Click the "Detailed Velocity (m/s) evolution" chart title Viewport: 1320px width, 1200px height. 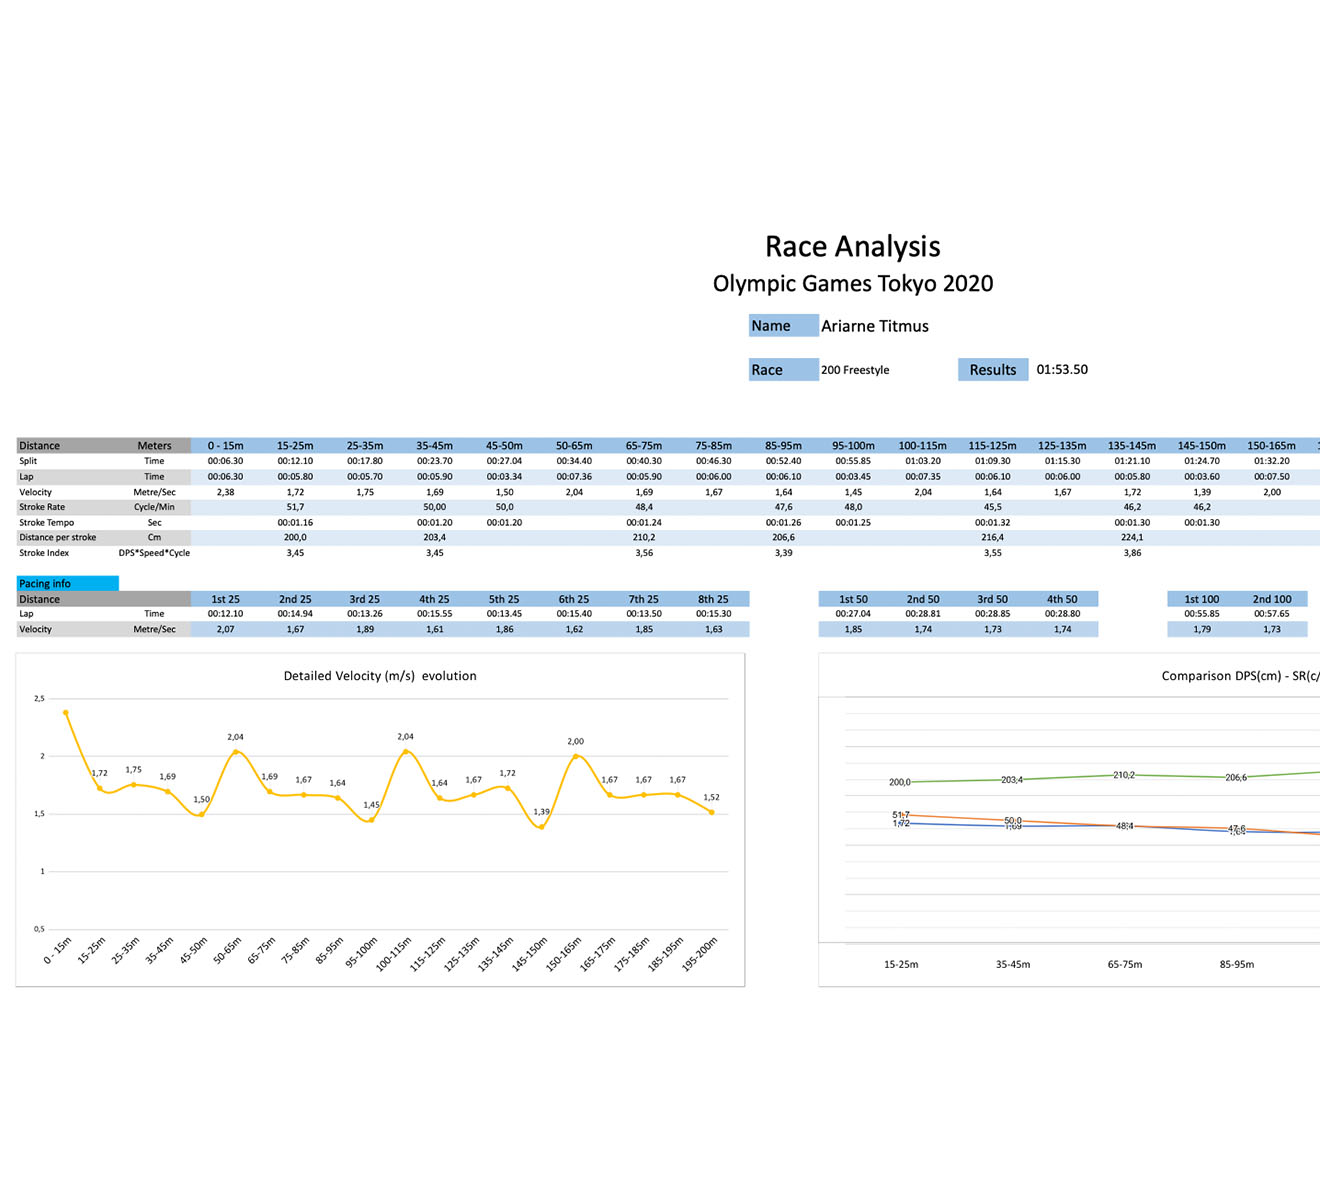(380, 676)
